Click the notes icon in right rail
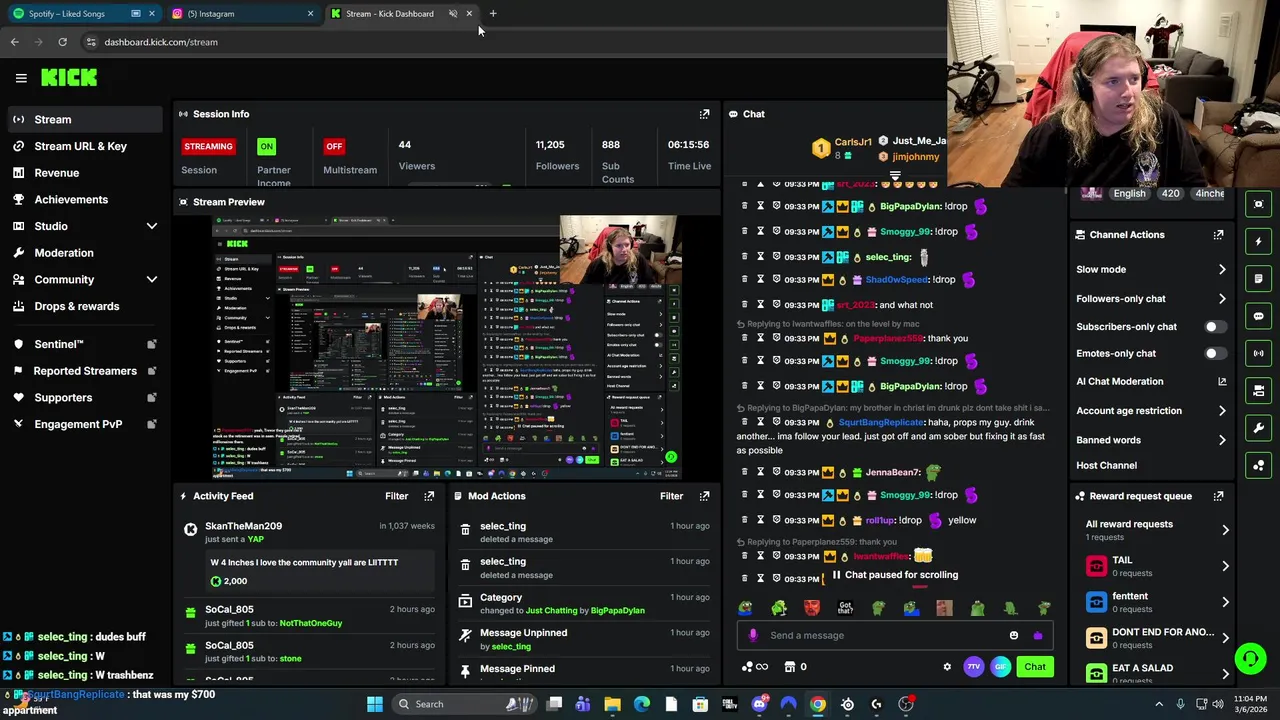1280x720 pixels. [x=1258, y=279]
